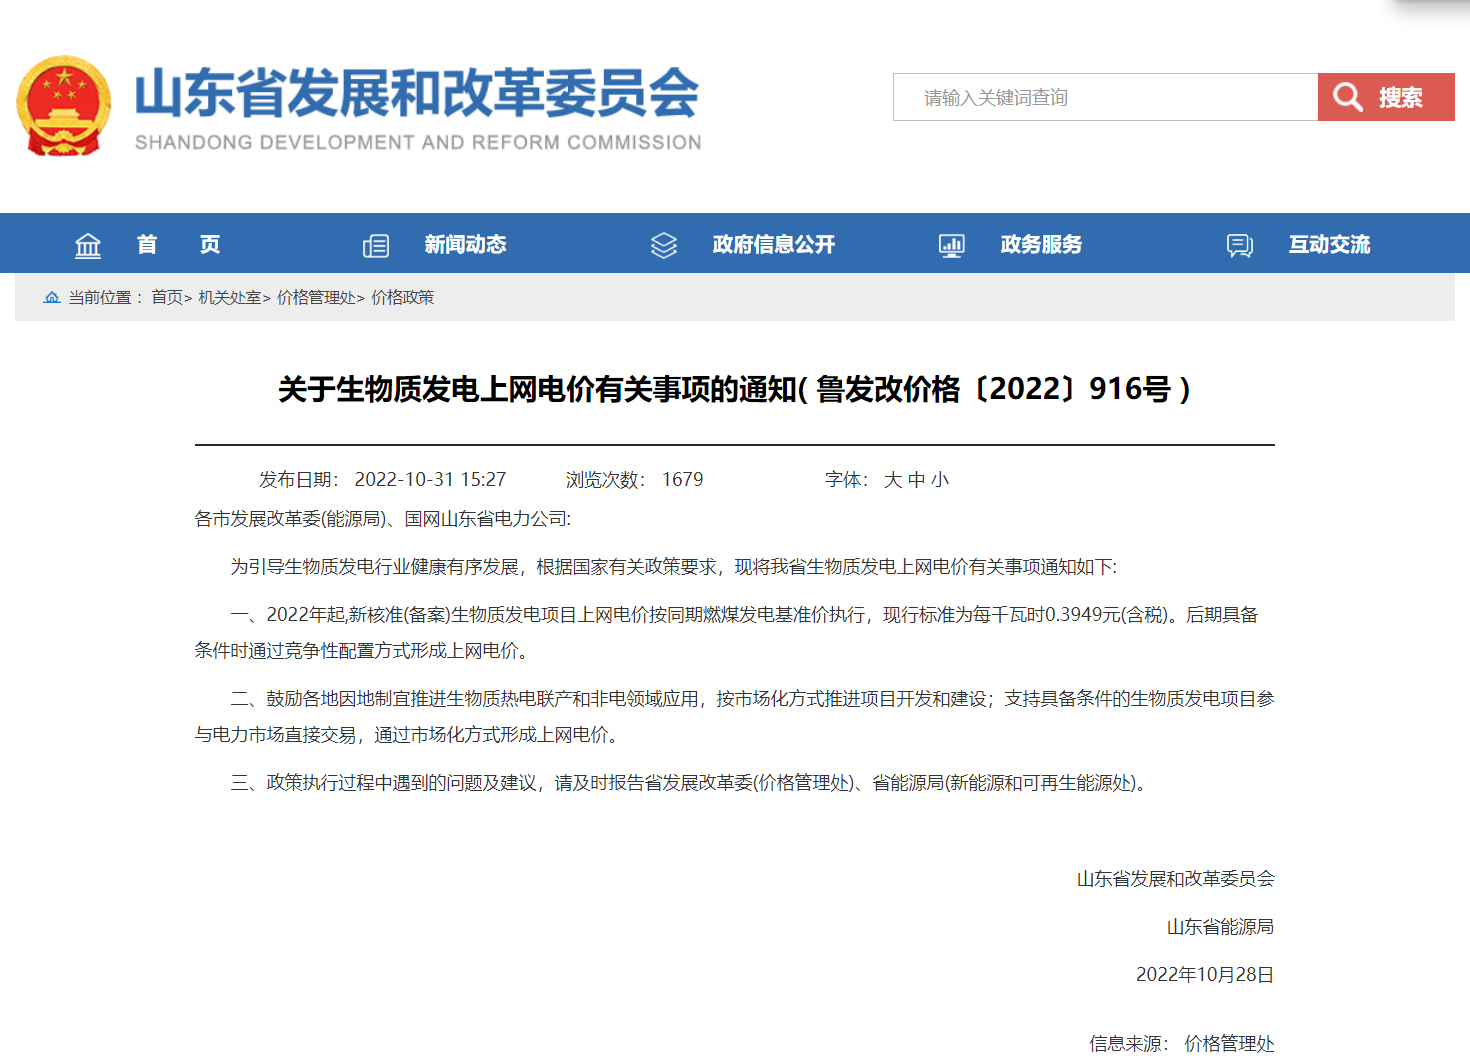
Task: Set font size to 小
Action: point(940,480)
